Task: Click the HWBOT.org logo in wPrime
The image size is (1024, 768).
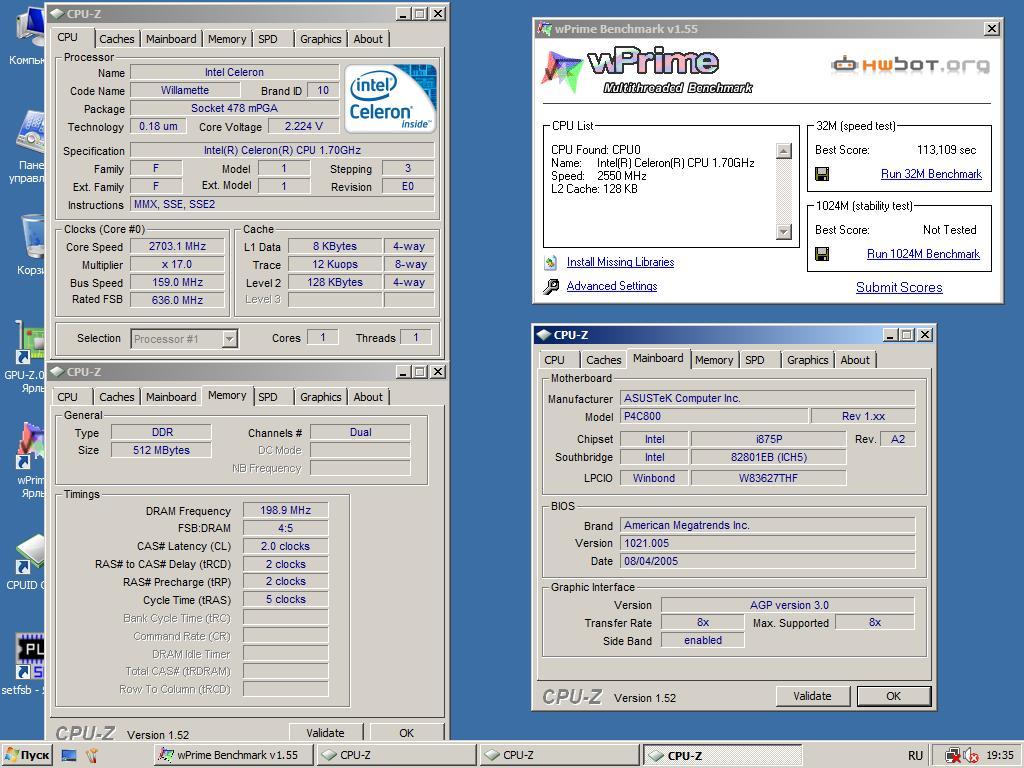Action: click(910, 65)
